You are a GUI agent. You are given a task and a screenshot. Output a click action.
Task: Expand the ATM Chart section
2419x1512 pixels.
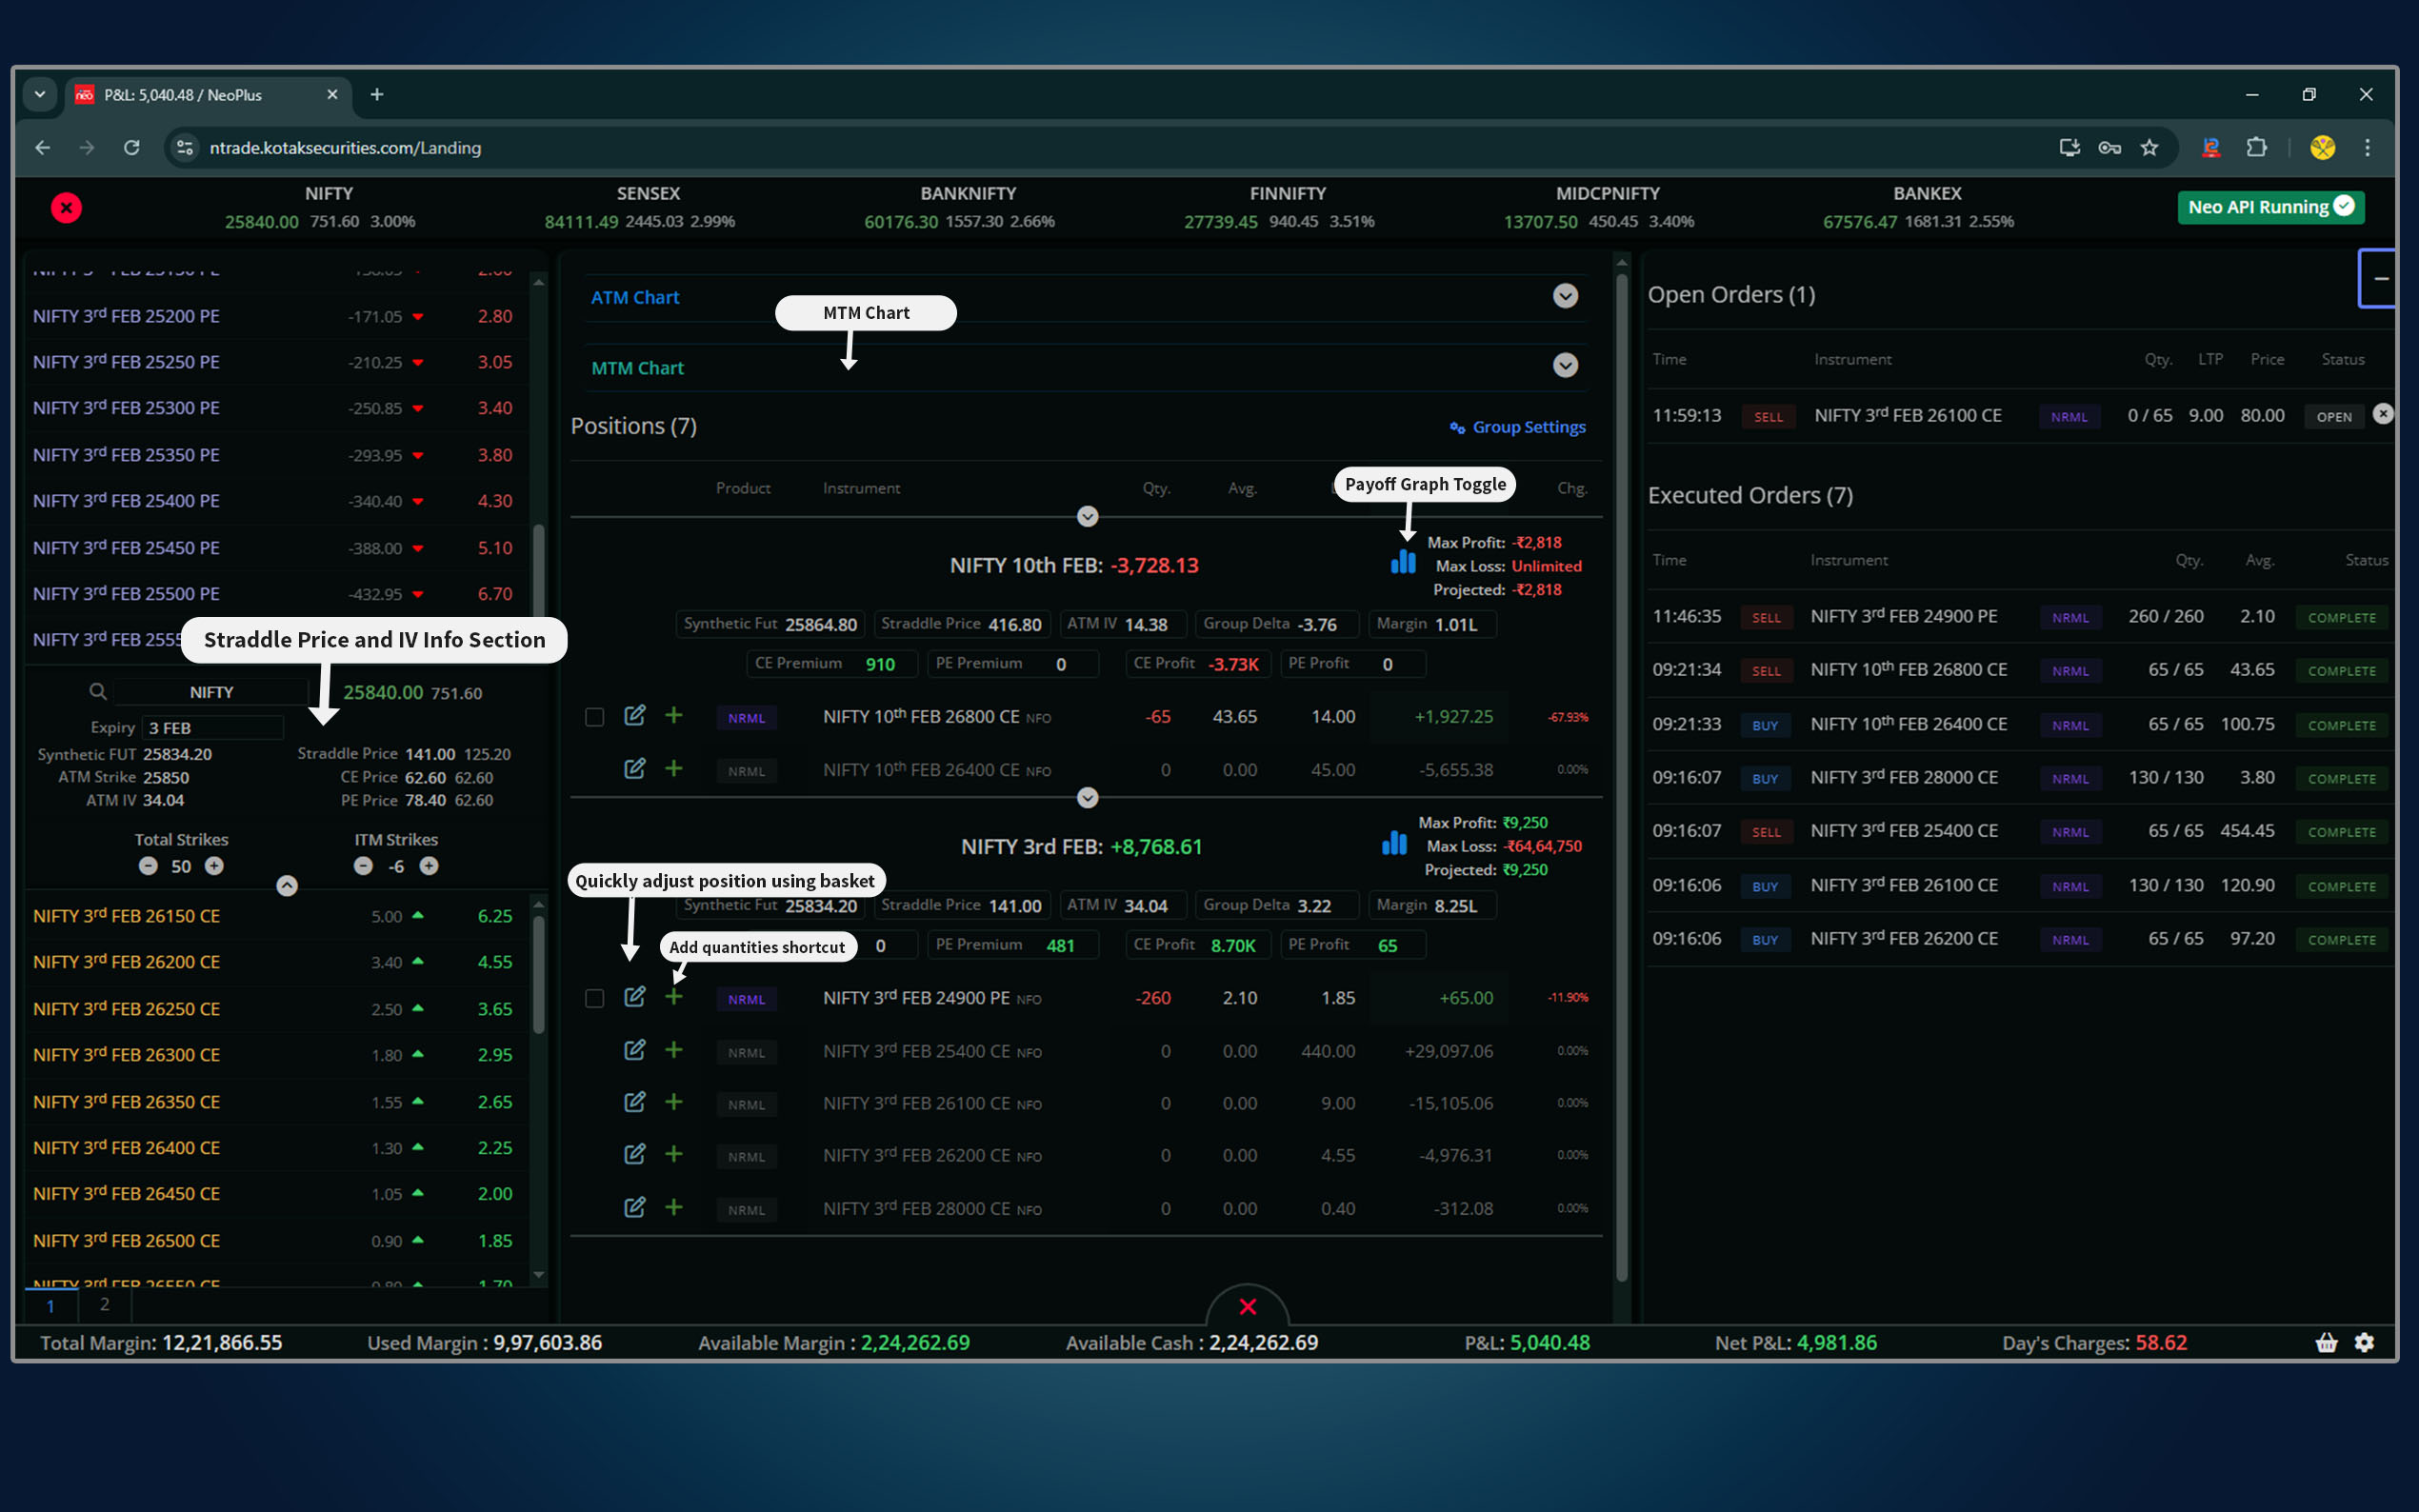point(1565,296)
